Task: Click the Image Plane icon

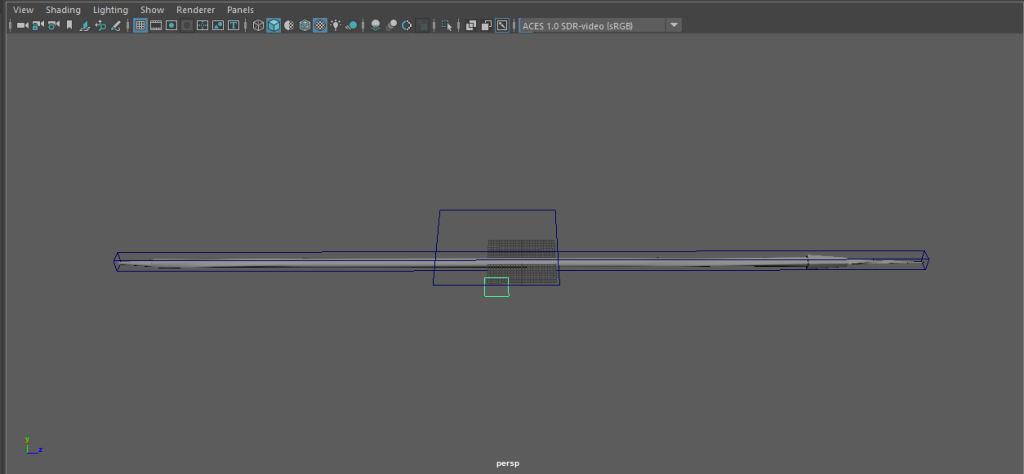Action: point(85,25)
